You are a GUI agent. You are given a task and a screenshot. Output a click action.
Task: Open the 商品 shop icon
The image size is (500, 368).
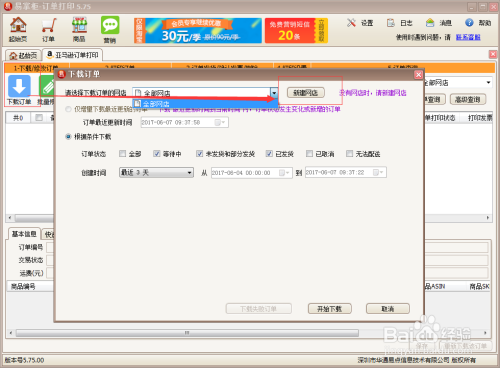point(79,29)
